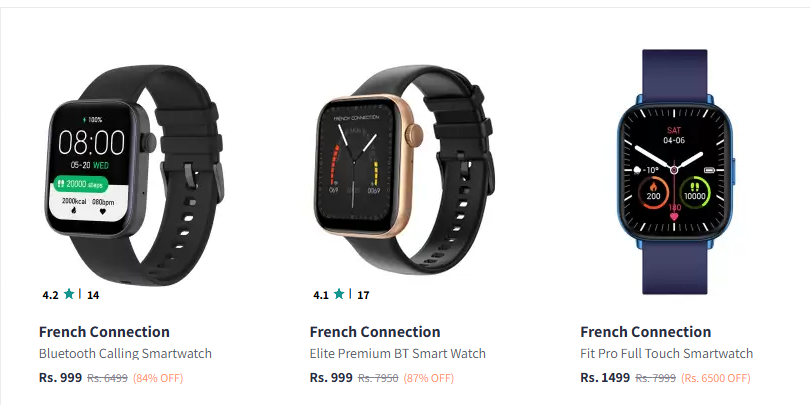The height and width of the screenshot is (419, 810).
Task: Open the Elite Premium BT Smart Watch title
Action: point(398,353)
